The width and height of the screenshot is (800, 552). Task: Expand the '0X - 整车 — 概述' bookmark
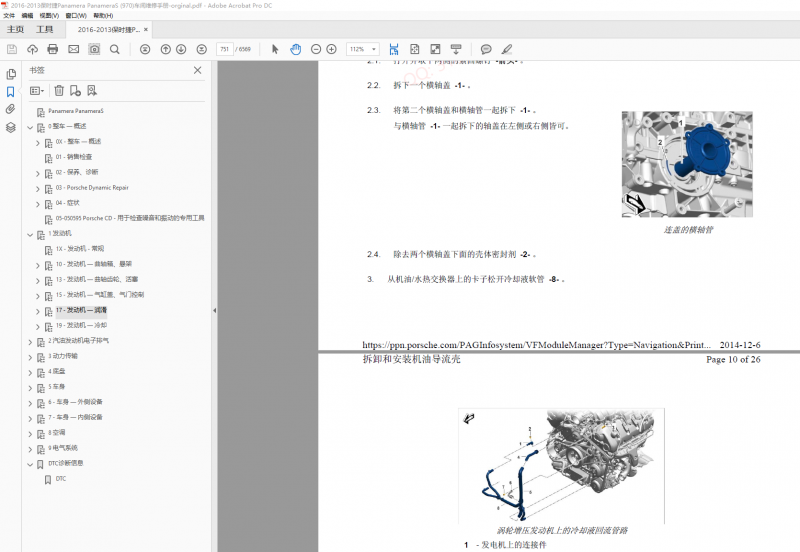click(37, 143)
